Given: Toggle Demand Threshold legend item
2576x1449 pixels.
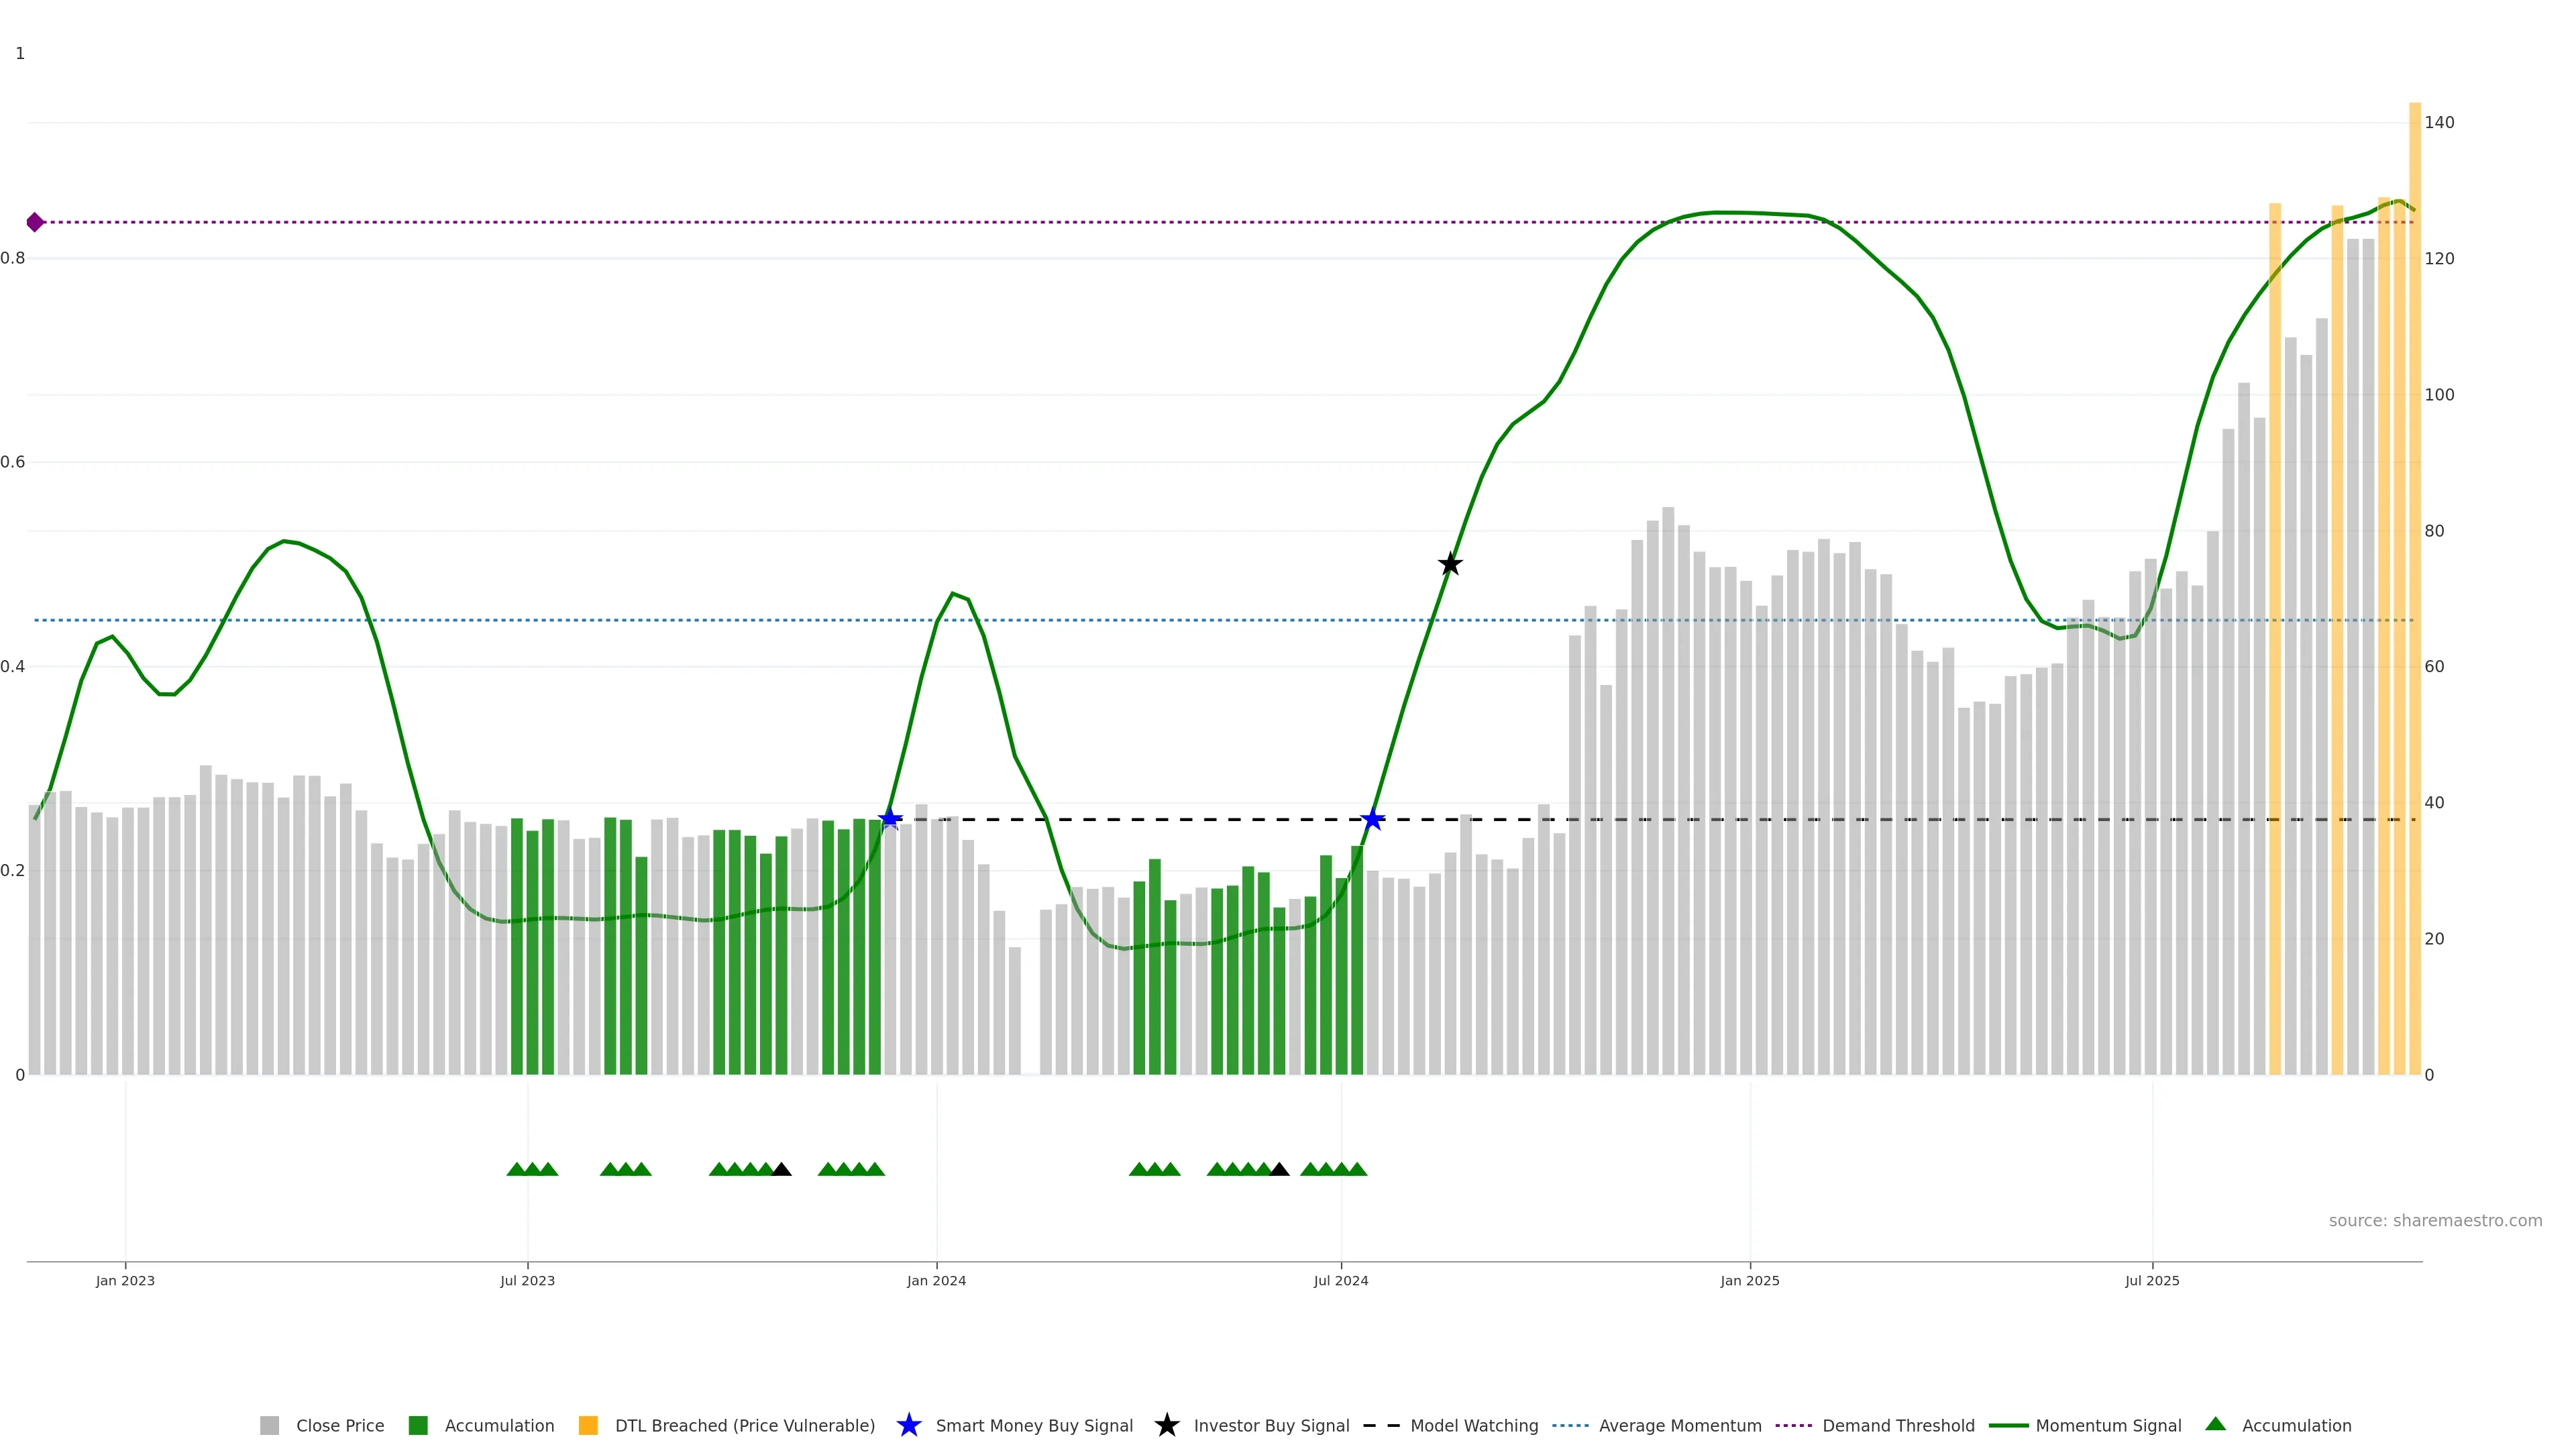Looking at the screenshot, I should [1898, 1425].
